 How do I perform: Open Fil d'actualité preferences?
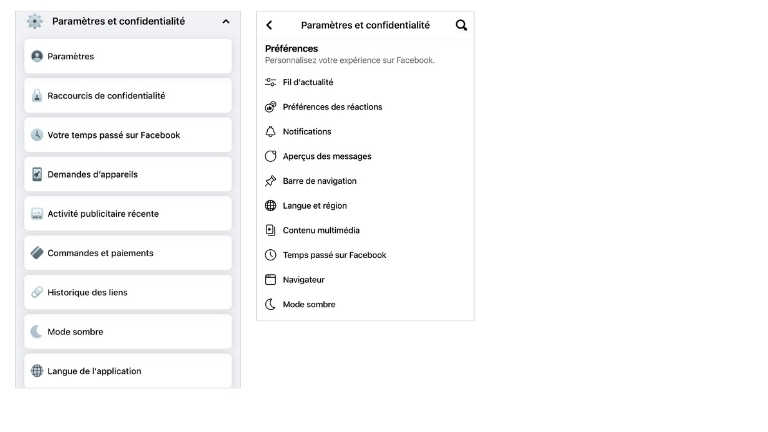[308, 82]
